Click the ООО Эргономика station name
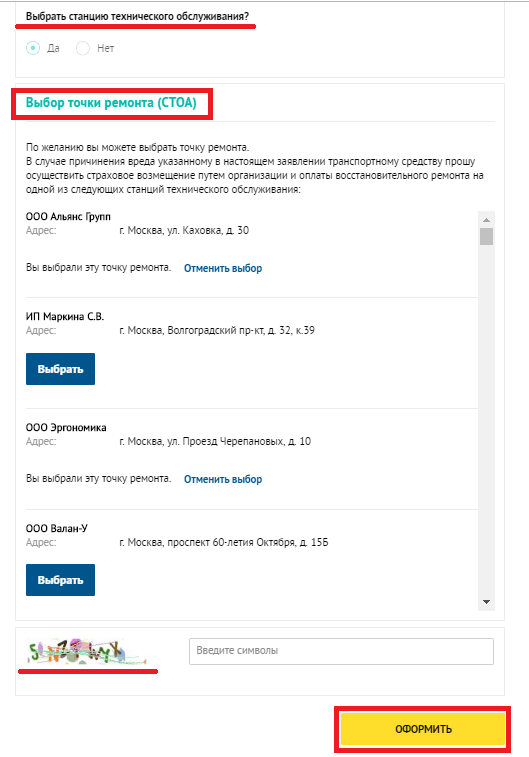The image size is (529, 757). click(66, 428)
